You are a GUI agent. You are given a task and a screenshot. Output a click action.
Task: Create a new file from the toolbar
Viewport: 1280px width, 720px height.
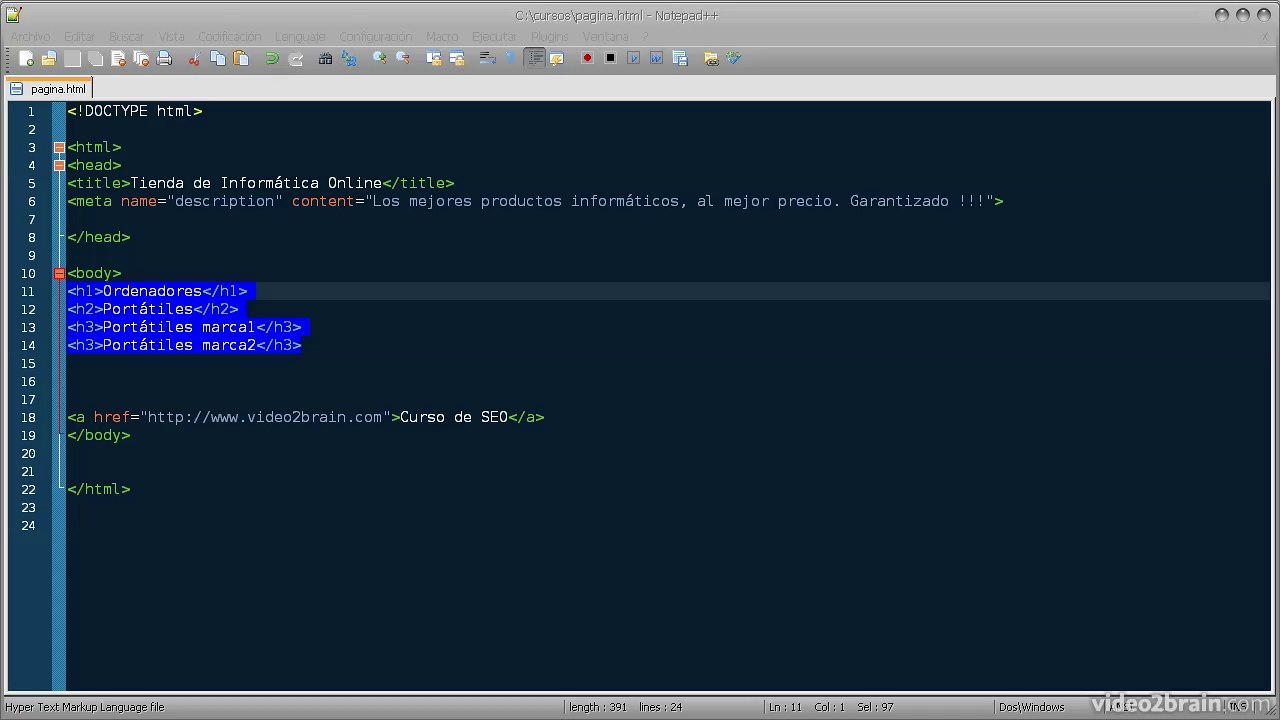point(27,59)
